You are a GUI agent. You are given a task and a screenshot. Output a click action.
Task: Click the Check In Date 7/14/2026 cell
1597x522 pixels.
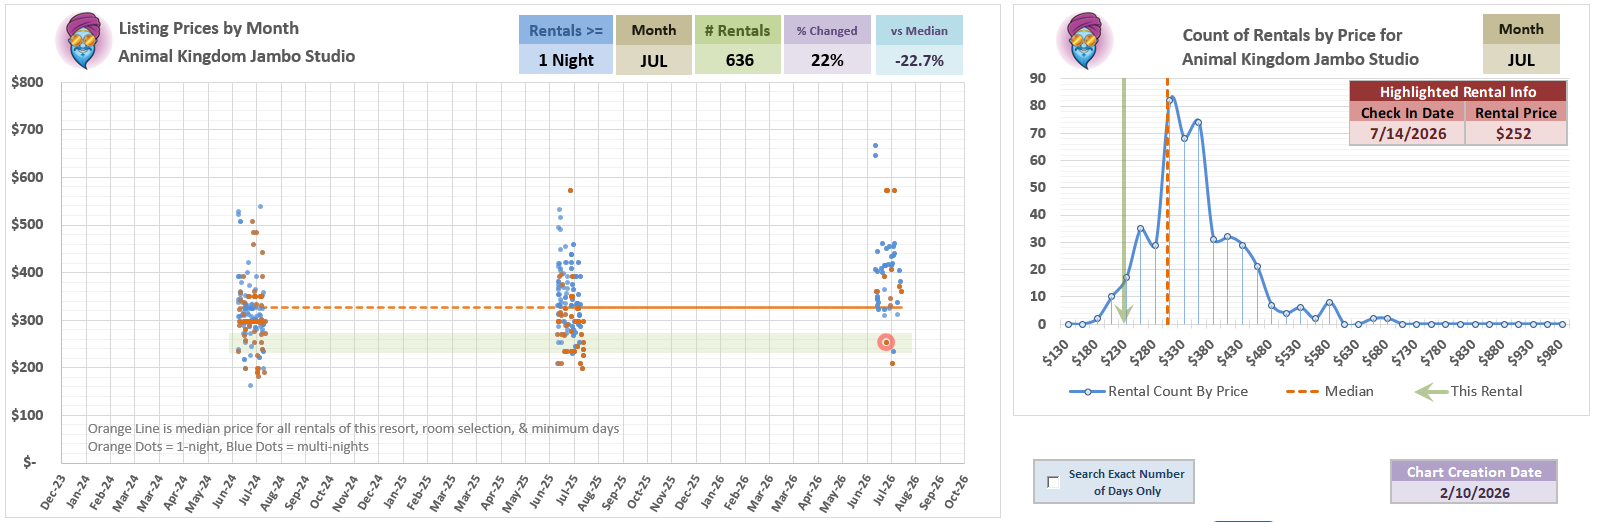(1407, 133)
